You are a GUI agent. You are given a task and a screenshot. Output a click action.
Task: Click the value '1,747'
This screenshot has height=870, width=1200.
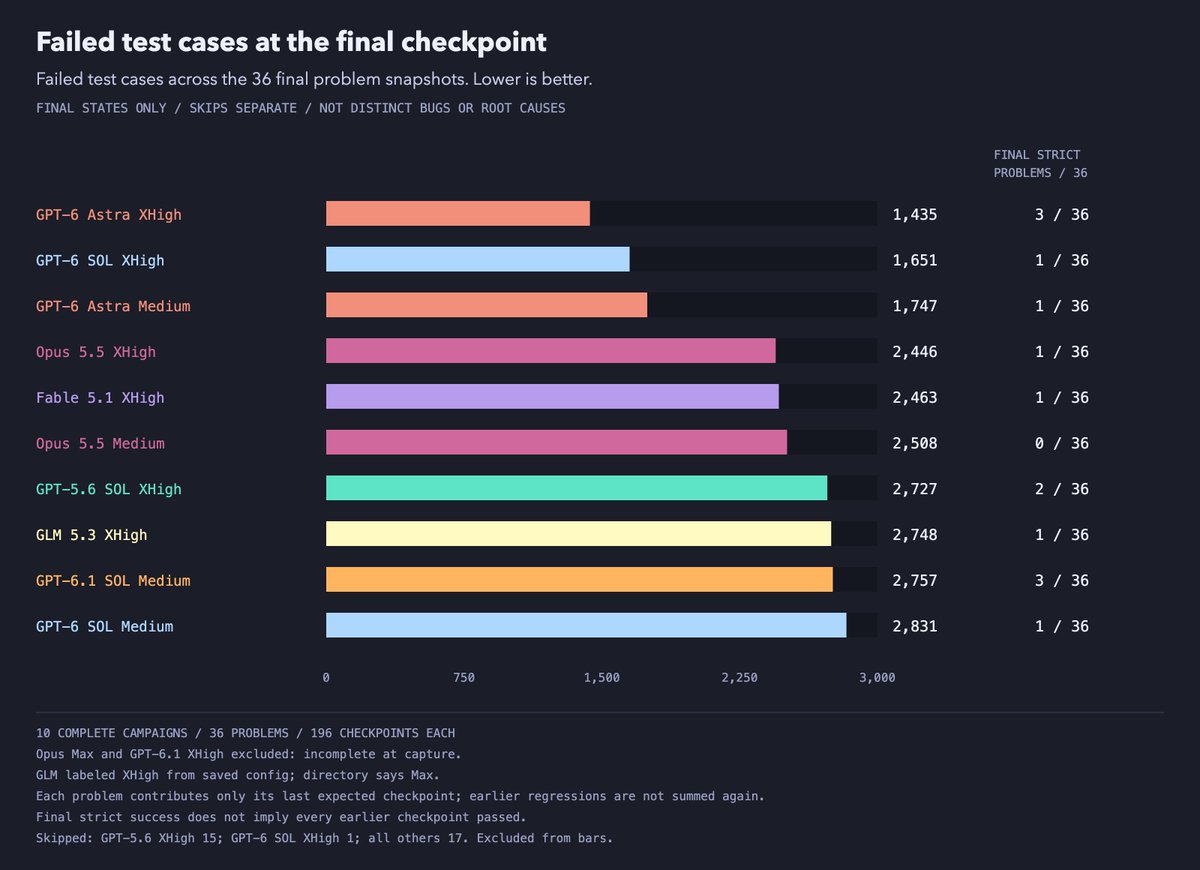pos(915,306)
